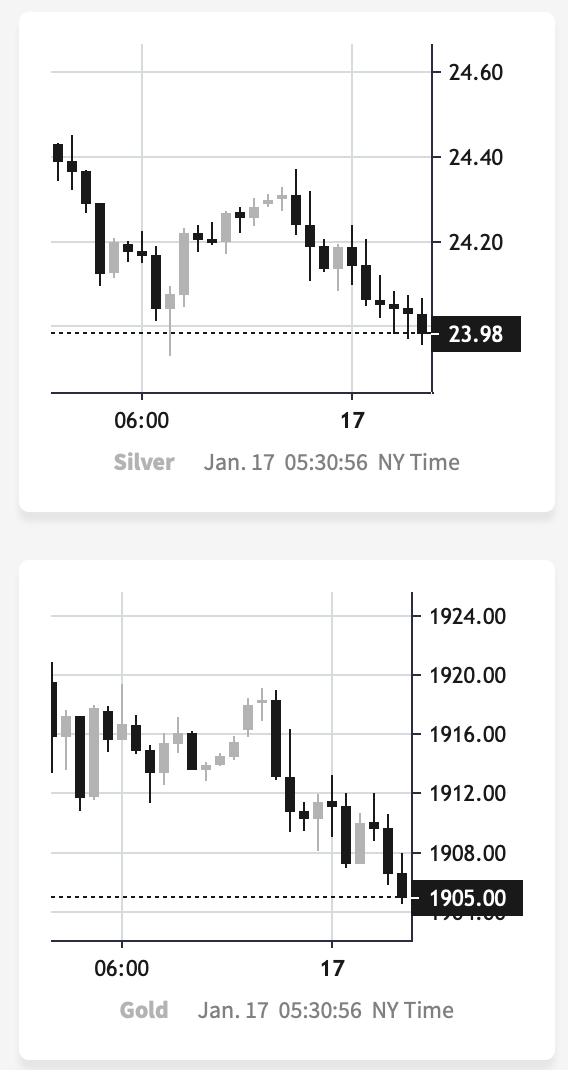Screen dimensions: 568x1070
Task: Click the 17 date marker on silver chart
Action: (352, 420)
